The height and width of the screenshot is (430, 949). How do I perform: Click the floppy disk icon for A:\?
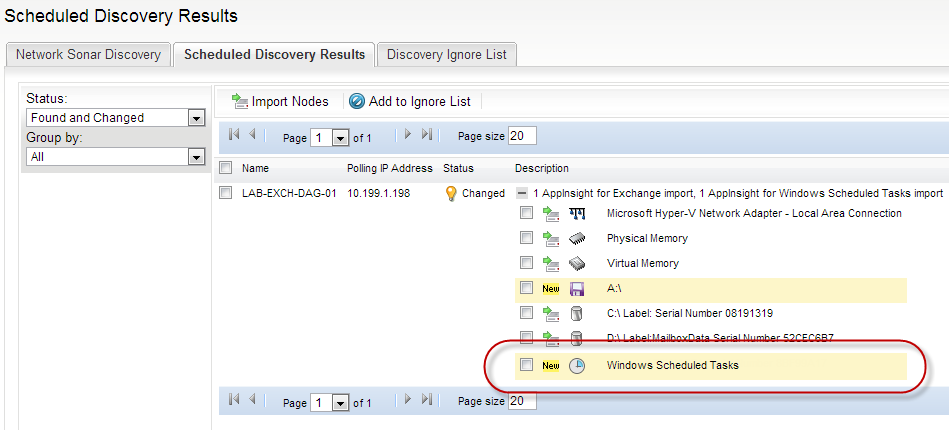pyautogui.click(x=577, y=289)
